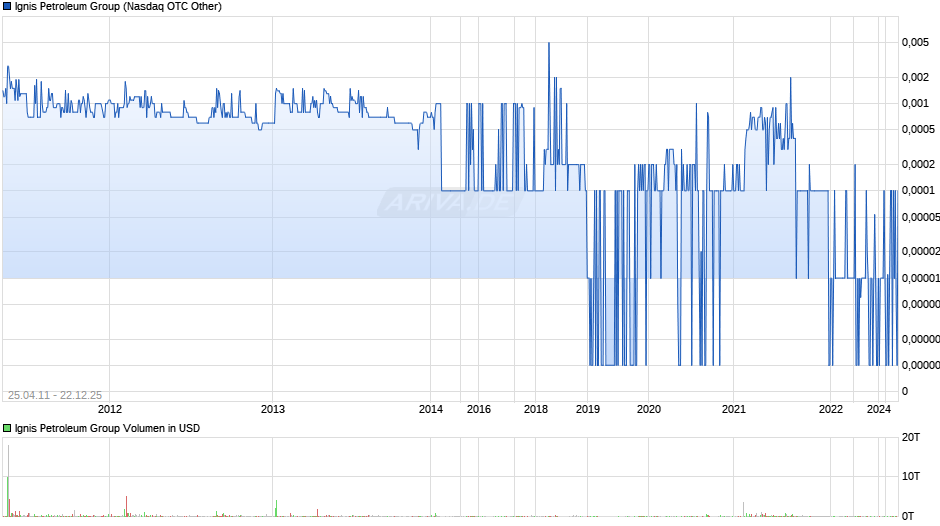
Task: Click the 0,0005 price axis label
Action: tap(918, 130)
